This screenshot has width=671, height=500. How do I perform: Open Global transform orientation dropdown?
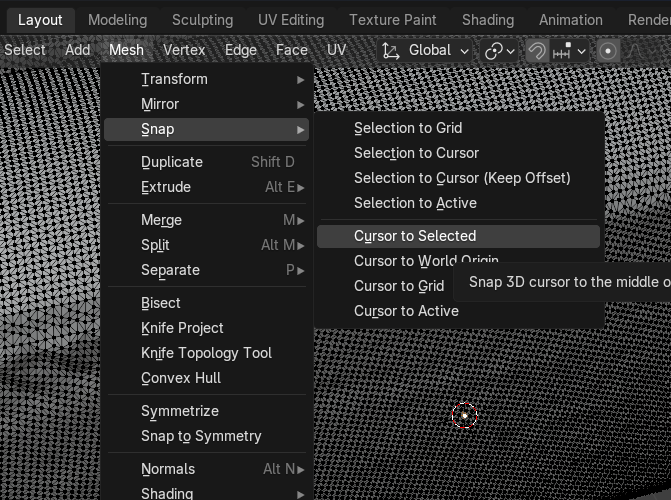tap(425, 51)
